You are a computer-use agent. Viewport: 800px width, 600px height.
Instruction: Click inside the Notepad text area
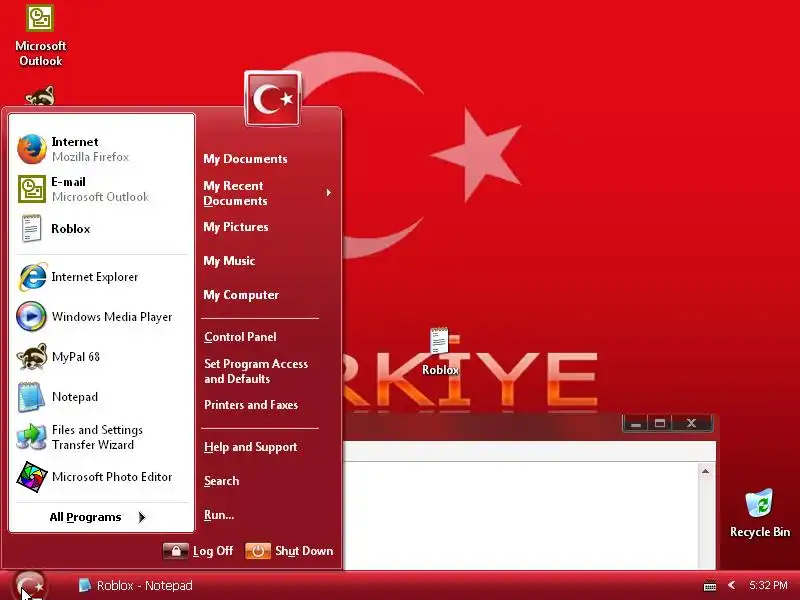point(520,515)
